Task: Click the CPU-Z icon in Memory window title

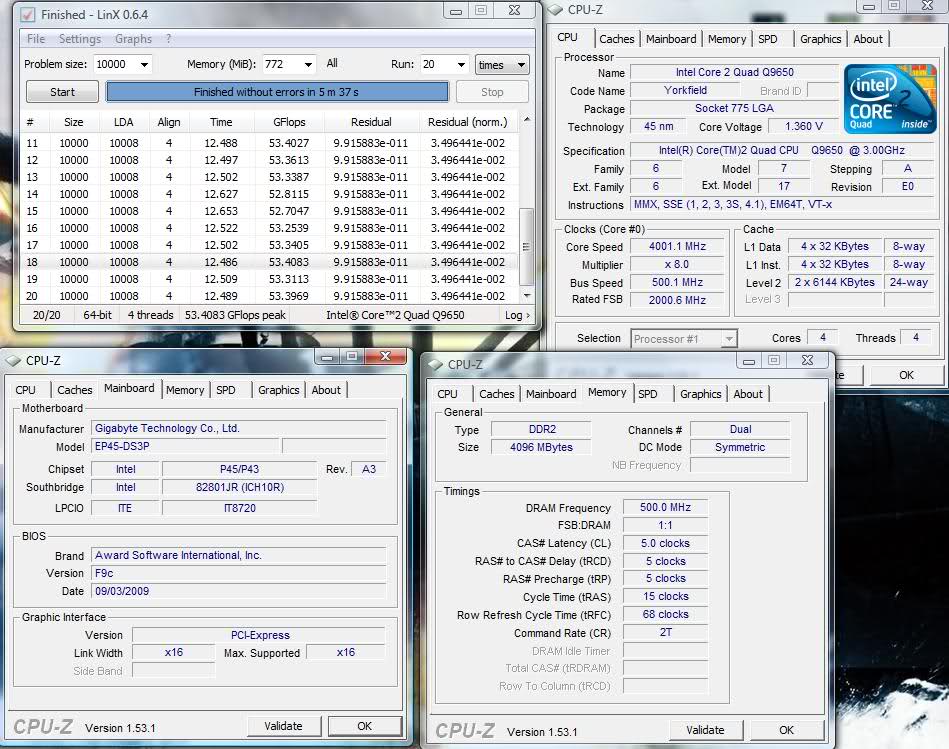Action: click(435, 365)
